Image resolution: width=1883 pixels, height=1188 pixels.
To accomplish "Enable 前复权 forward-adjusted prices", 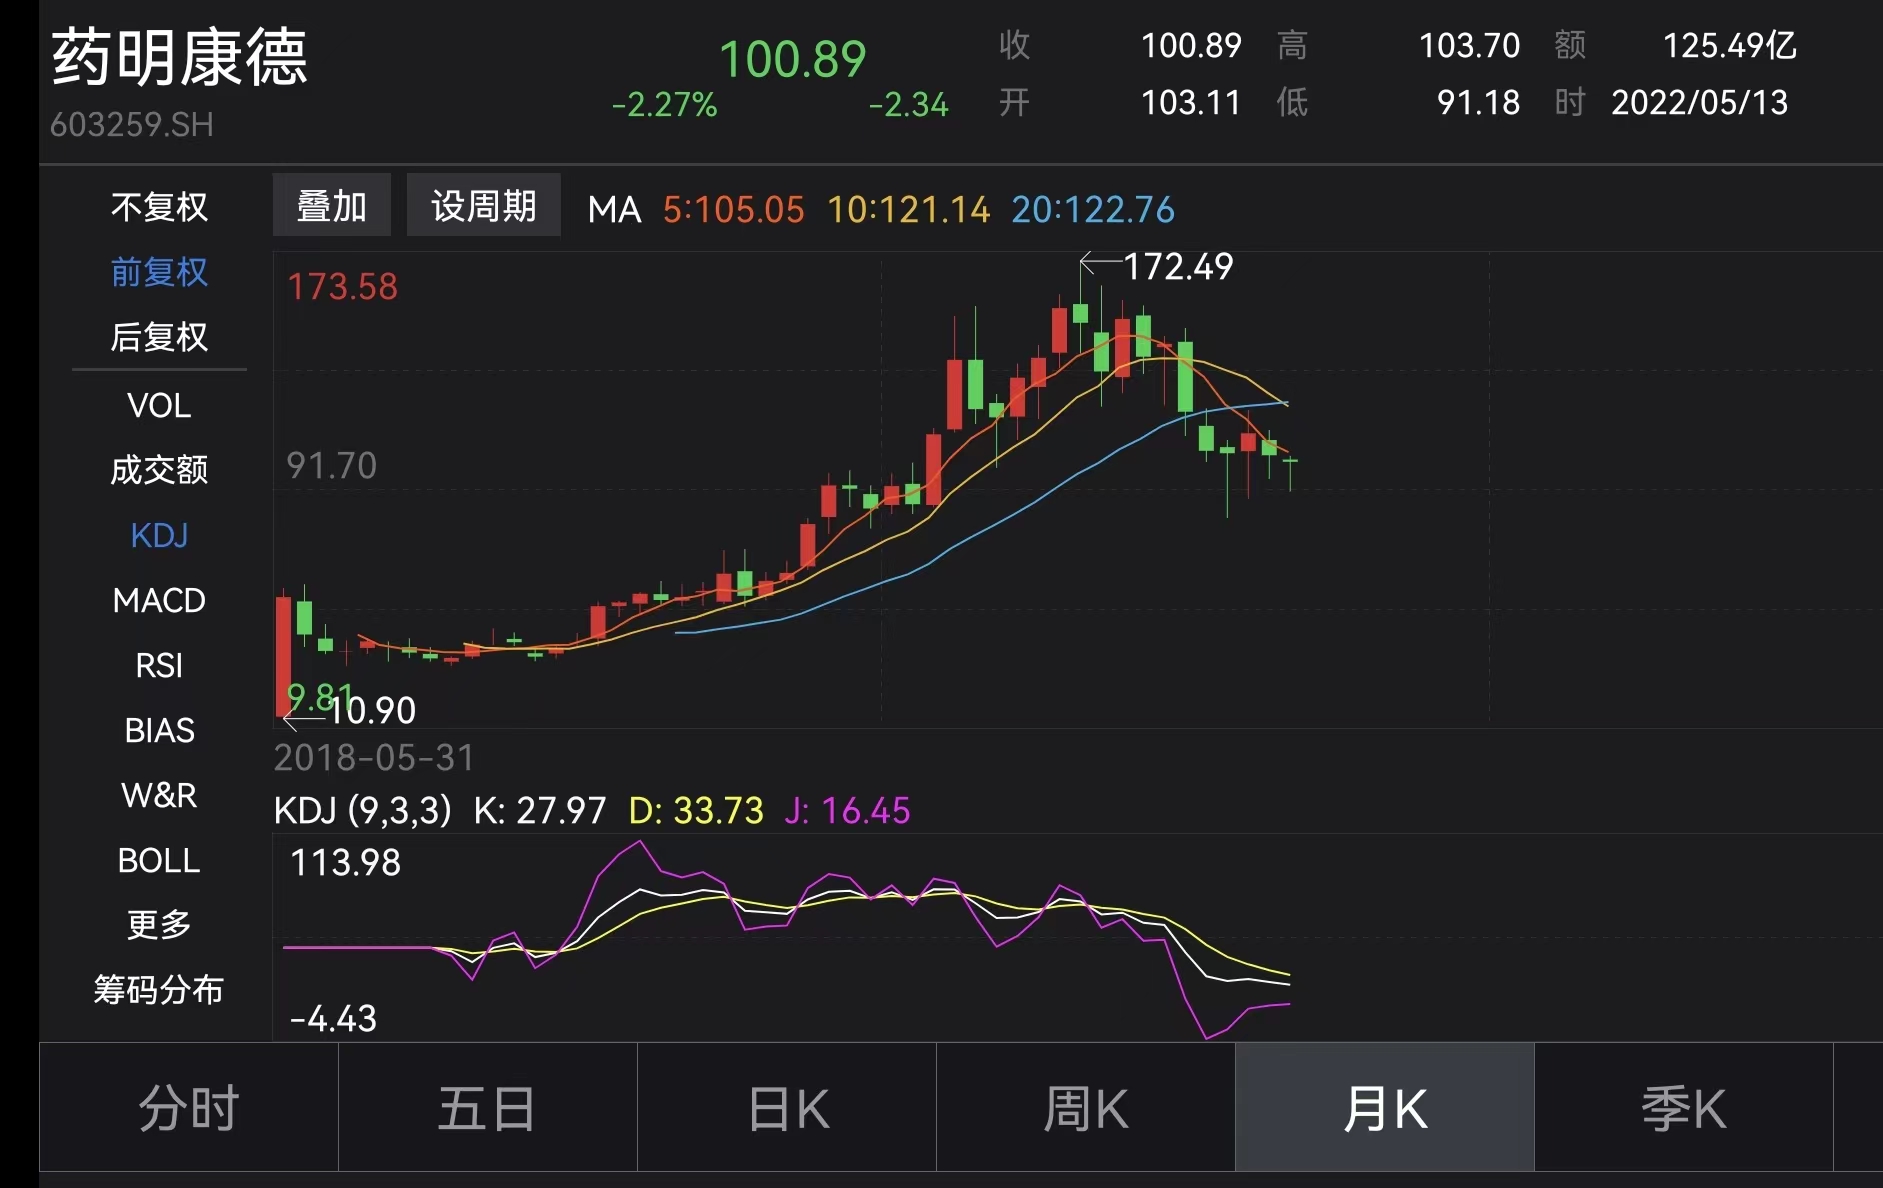I will (158, 272).
